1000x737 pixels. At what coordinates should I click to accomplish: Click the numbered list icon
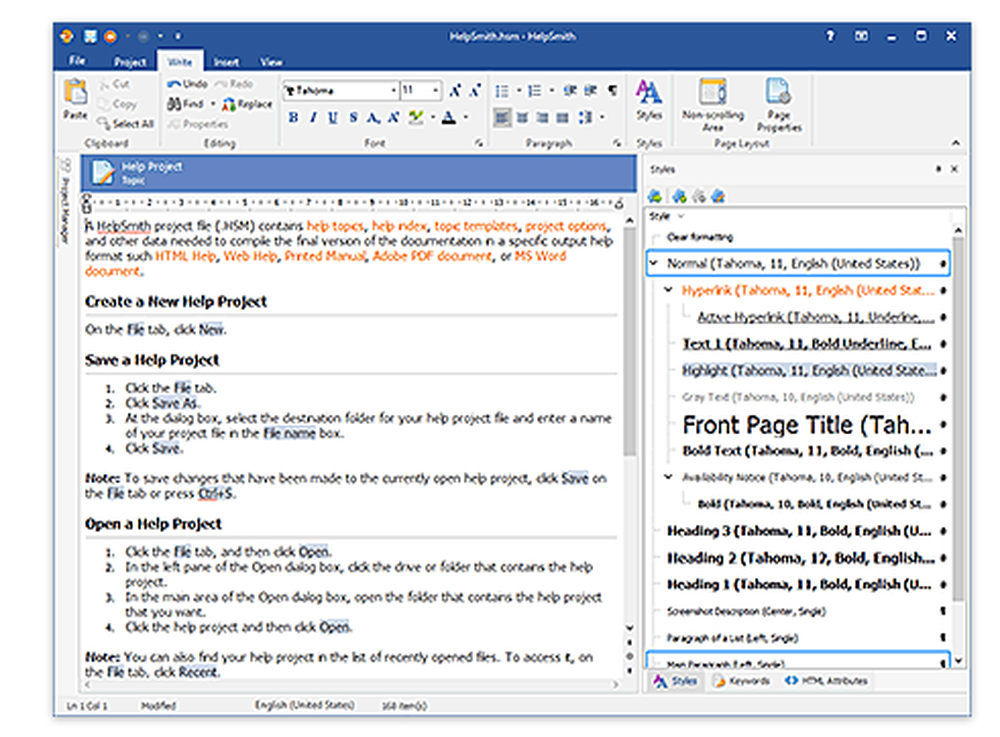point(534,91)
